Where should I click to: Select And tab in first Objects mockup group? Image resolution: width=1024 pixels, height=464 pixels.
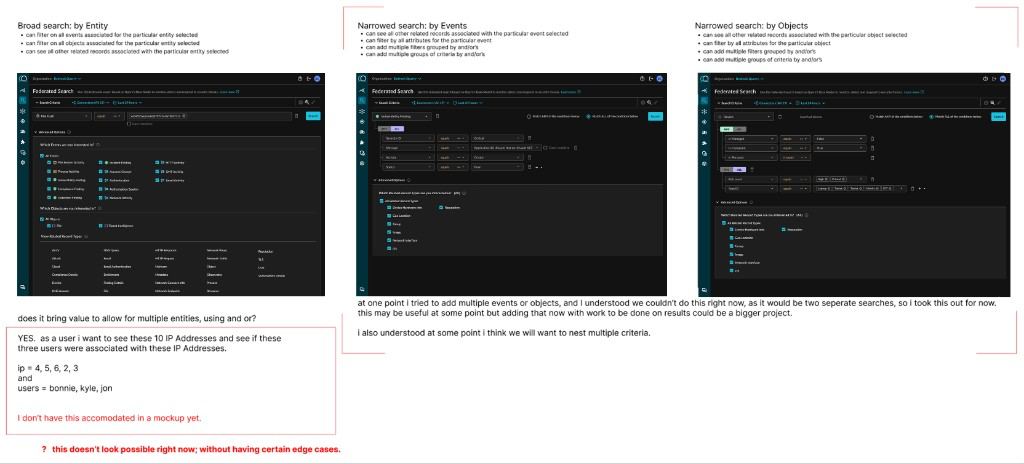click(x=727, y=129)
